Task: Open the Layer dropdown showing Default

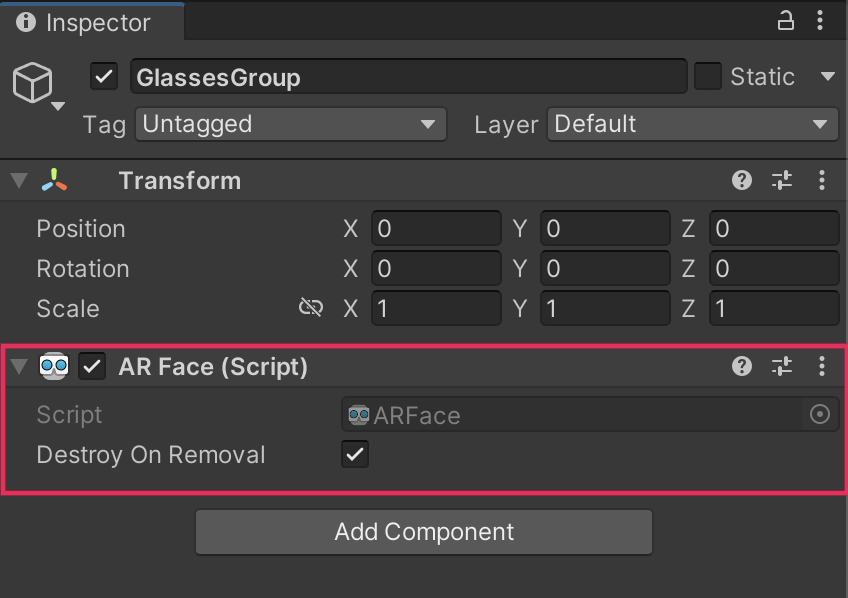Action: 692,124
